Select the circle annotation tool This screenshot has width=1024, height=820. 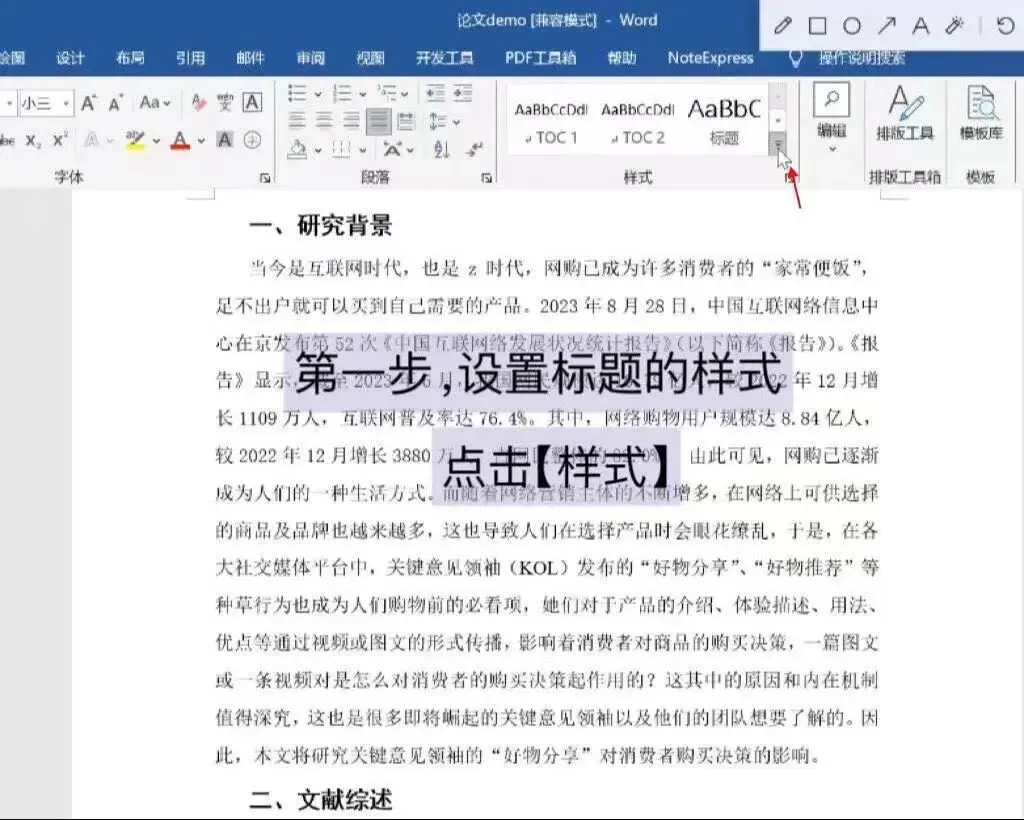pyautogui.click(x=852, y=26)
